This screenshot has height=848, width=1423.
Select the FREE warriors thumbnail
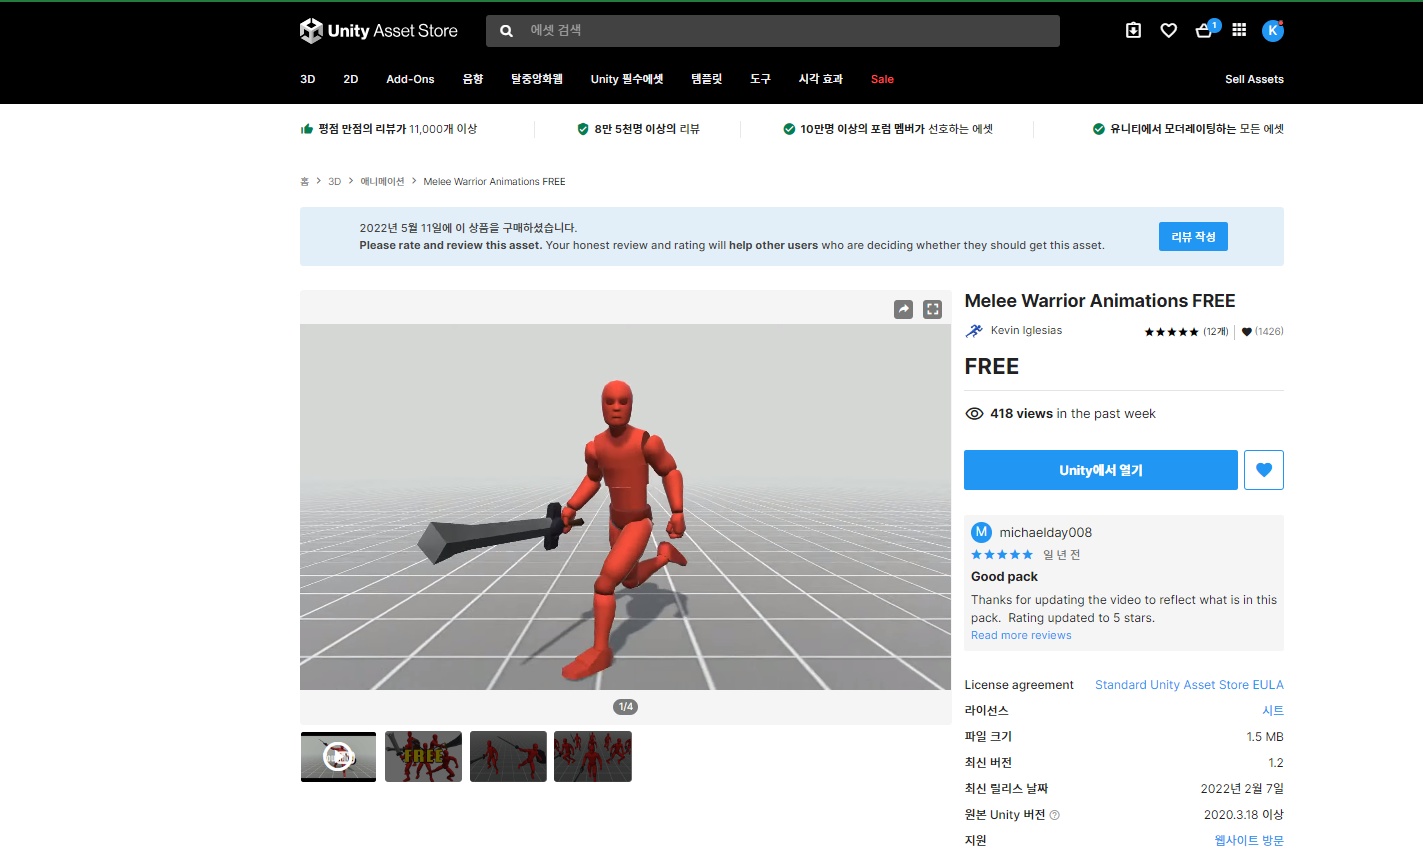pyautogui.click(x=424, y=757)
